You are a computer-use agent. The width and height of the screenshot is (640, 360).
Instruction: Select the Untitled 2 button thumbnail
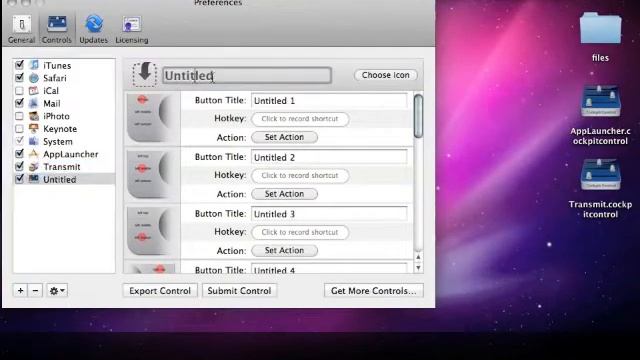150,174
